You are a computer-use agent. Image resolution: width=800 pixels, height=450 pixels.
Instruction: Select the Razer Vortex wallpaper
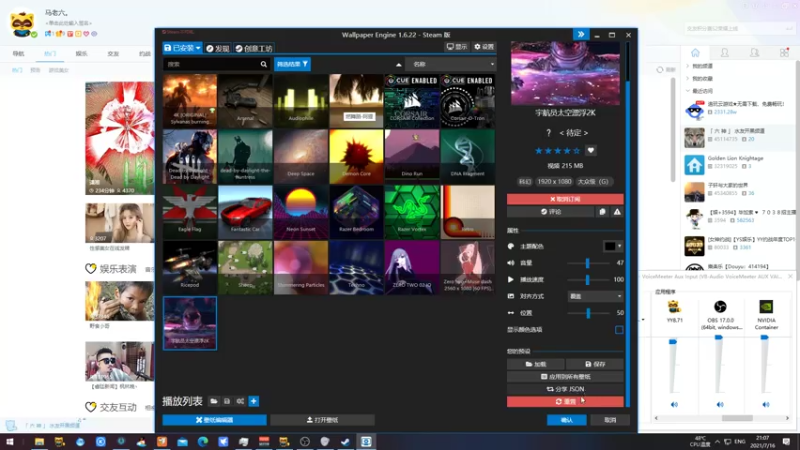[x=412, y=212]
